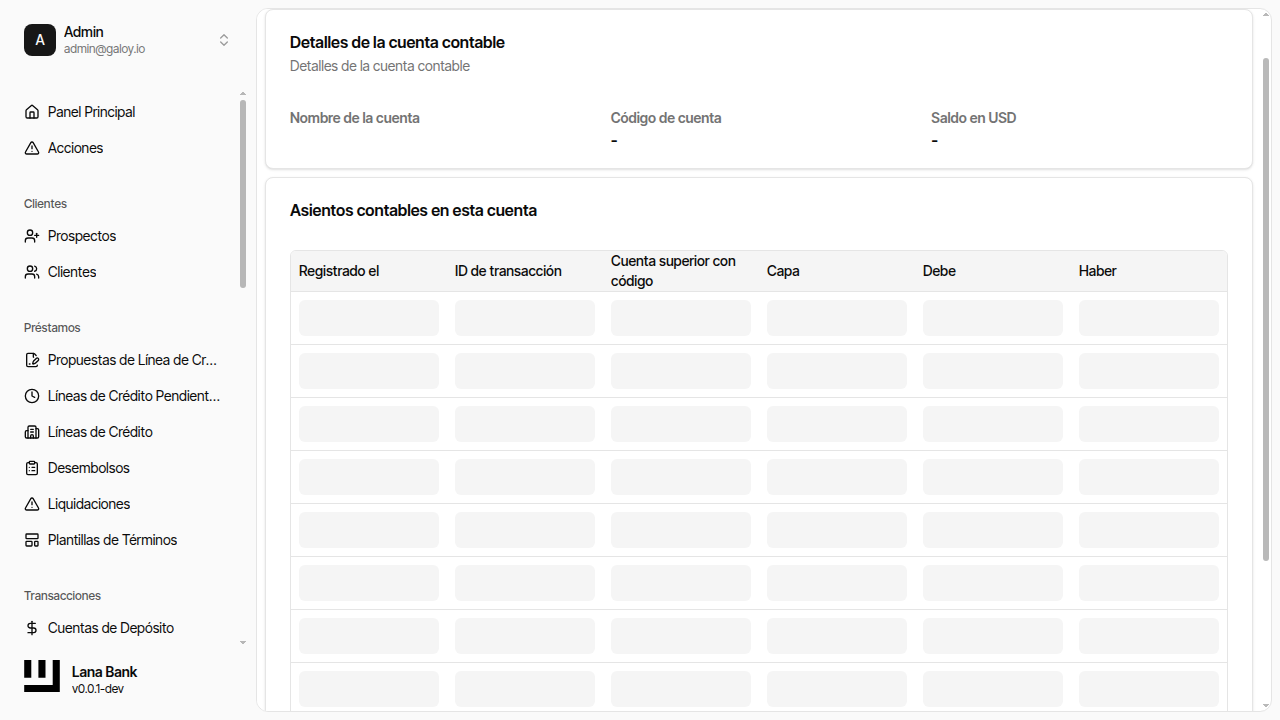This screenshot has width=1280, height=720.
Task: Click the Propuestas de Línea de Crédito icon
Action: pos(32,360)
